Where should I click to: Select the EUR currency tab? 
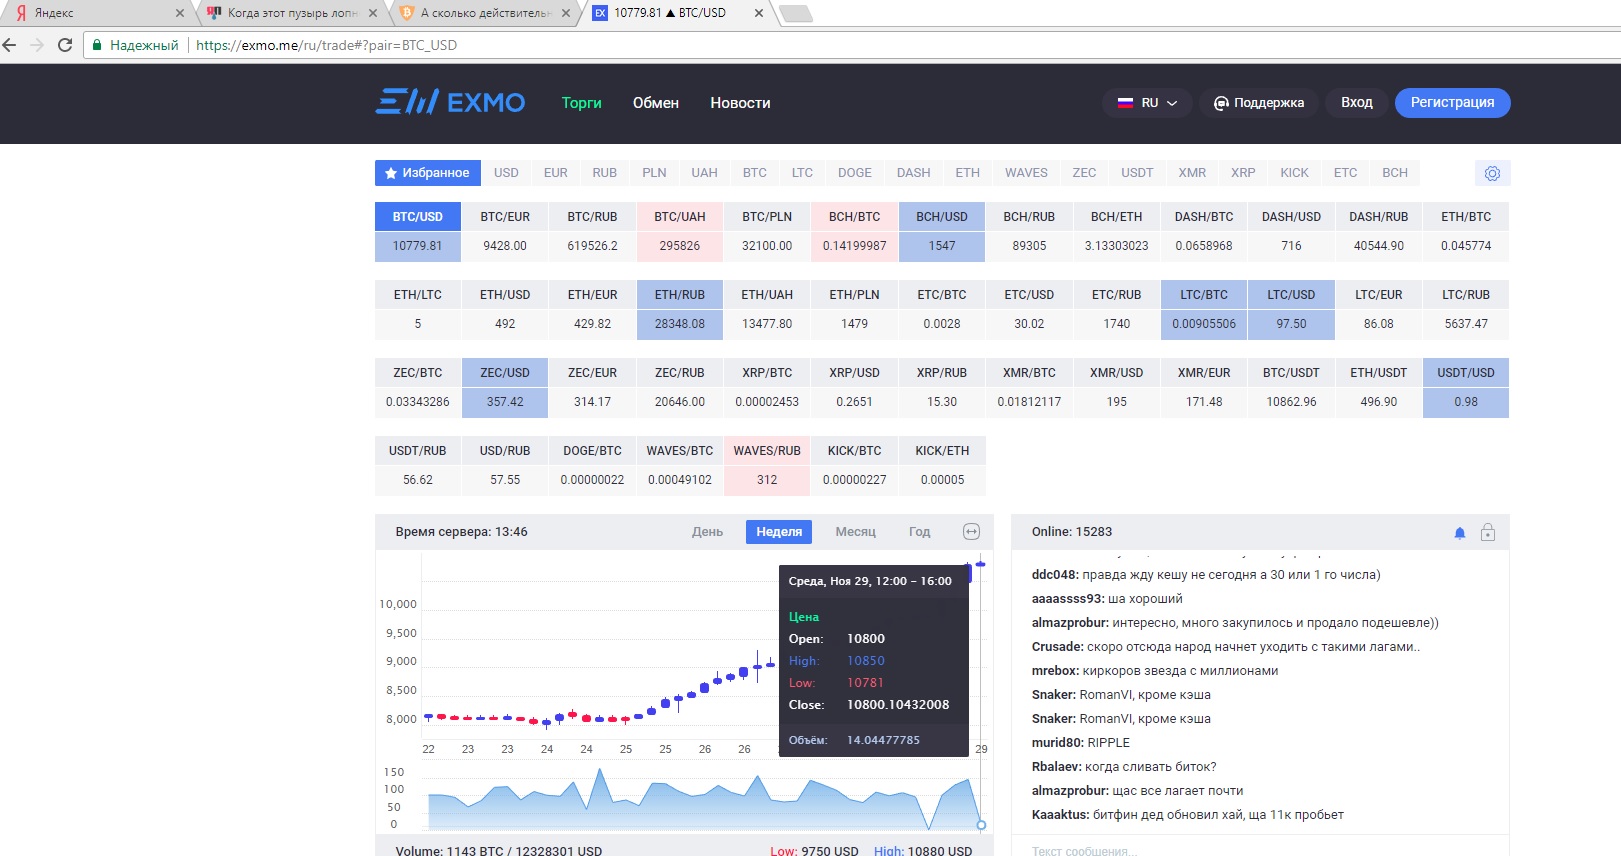556,173
